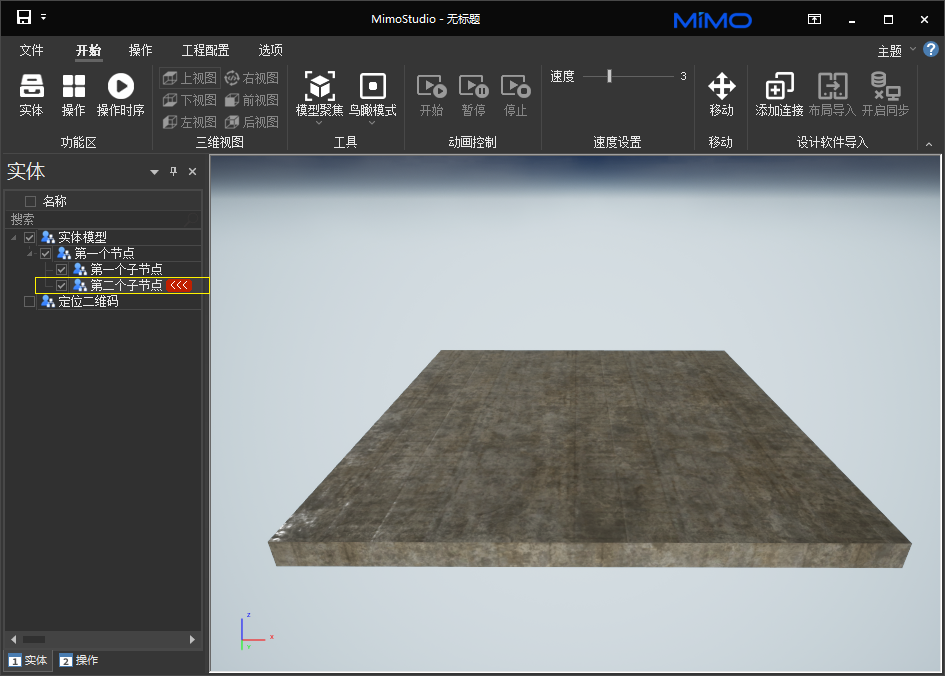Select the 鸟瞰模式 view icon
This screenshot has height=676, width=945.
372,87
